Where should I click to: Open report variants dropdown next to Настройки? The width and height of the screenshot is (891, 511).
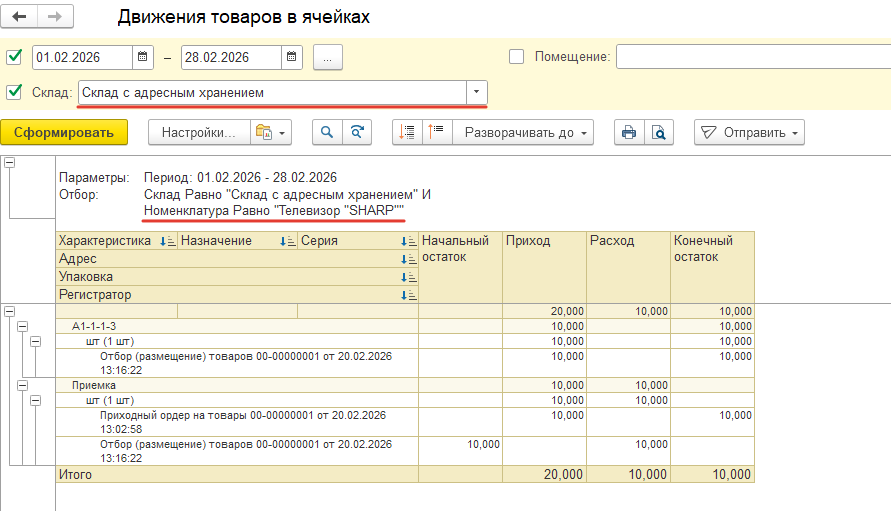click(271, 132)
